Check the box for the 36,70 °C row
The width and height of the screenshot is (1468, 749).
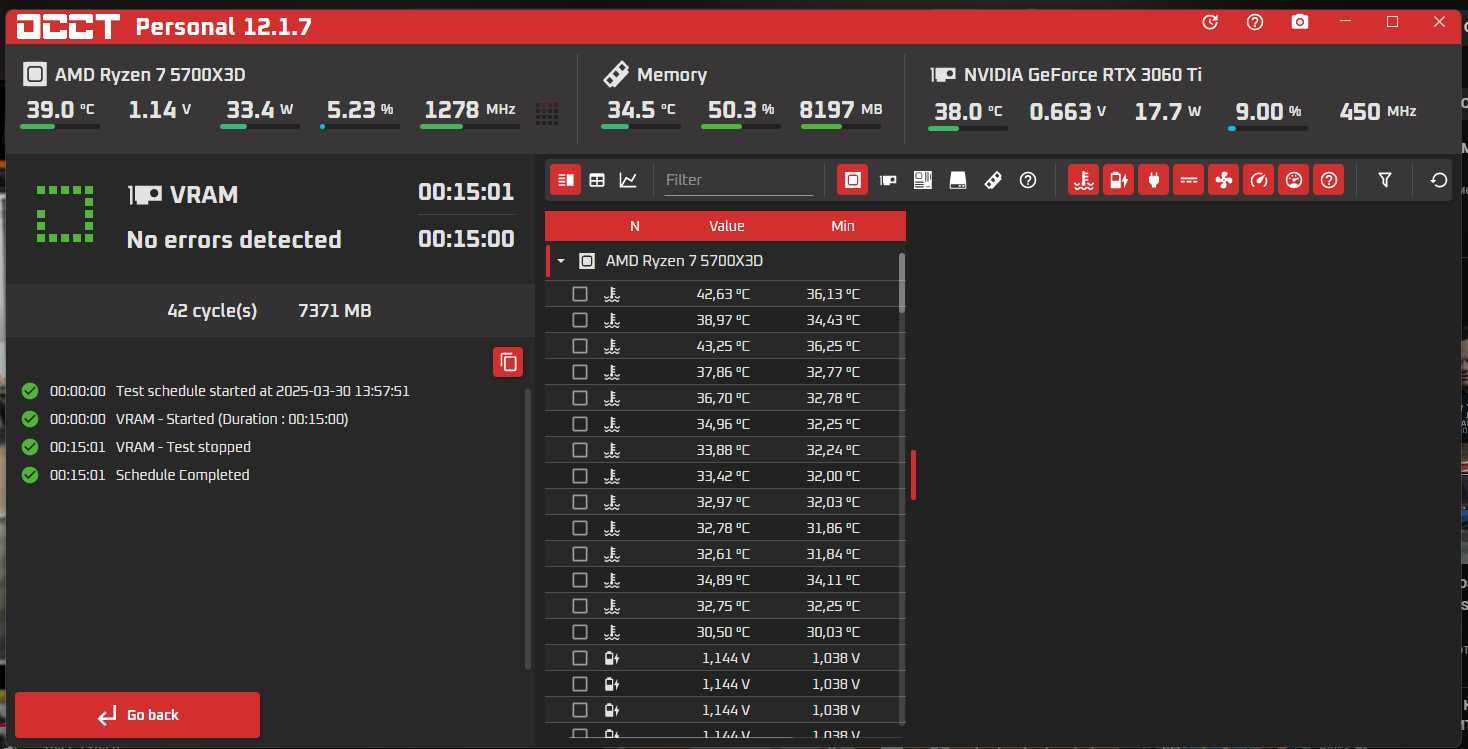point(580,398)
